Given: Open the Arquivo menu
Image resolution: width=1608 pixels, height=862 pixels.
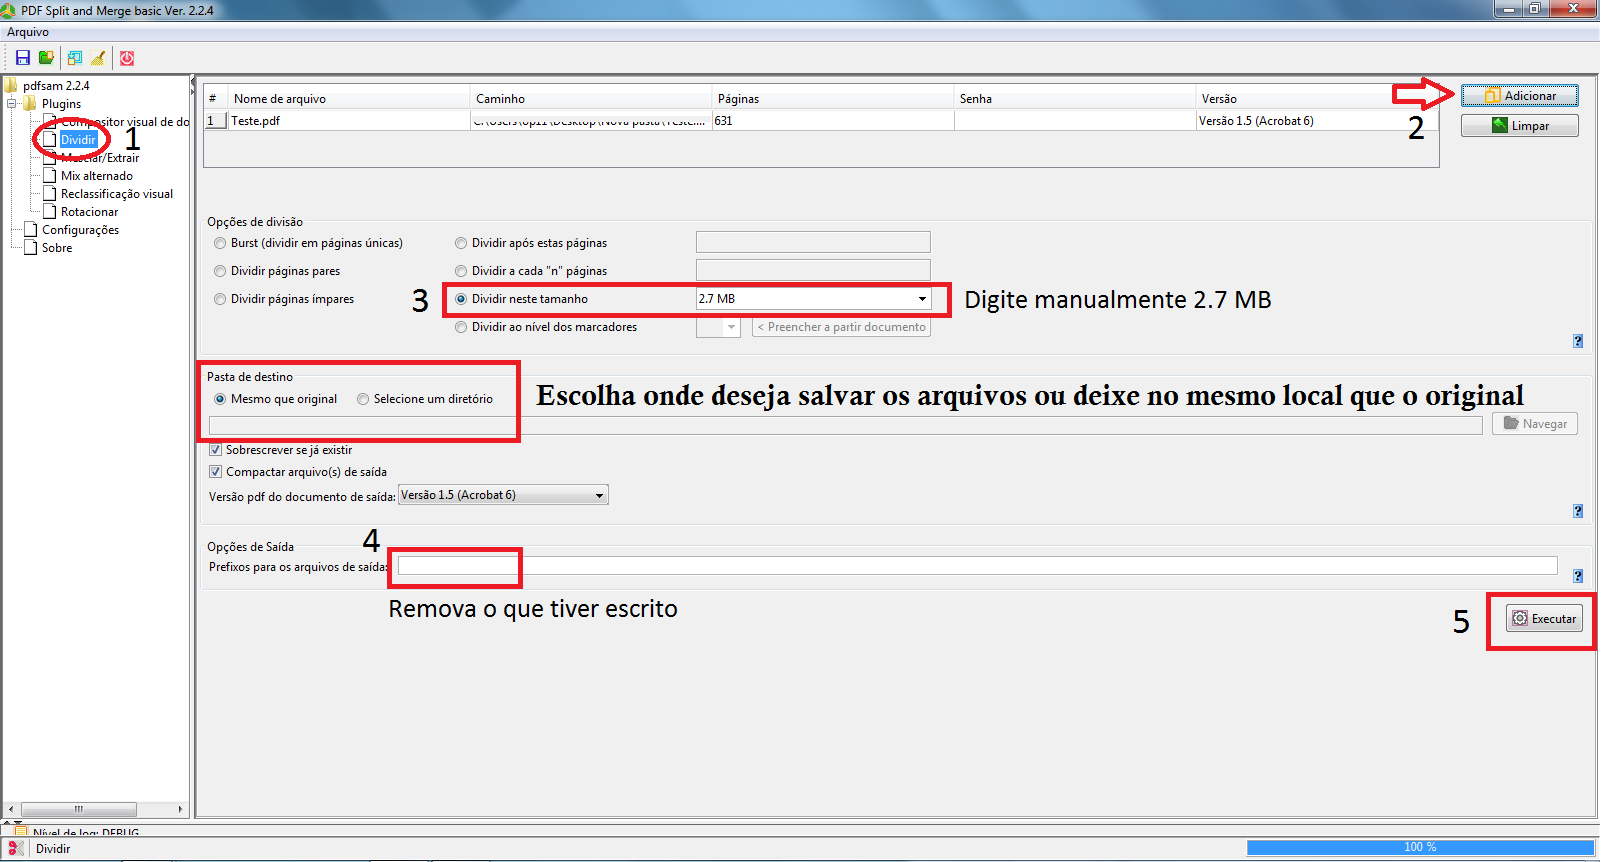Looking at the screenshot, I should 28,32.
